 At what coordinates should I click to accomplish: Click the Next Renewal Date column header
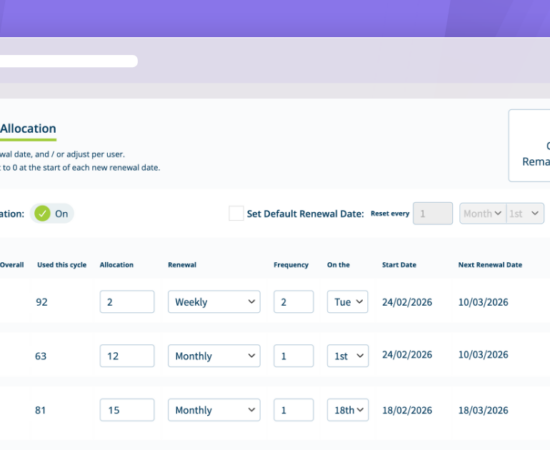pos(490,265)
